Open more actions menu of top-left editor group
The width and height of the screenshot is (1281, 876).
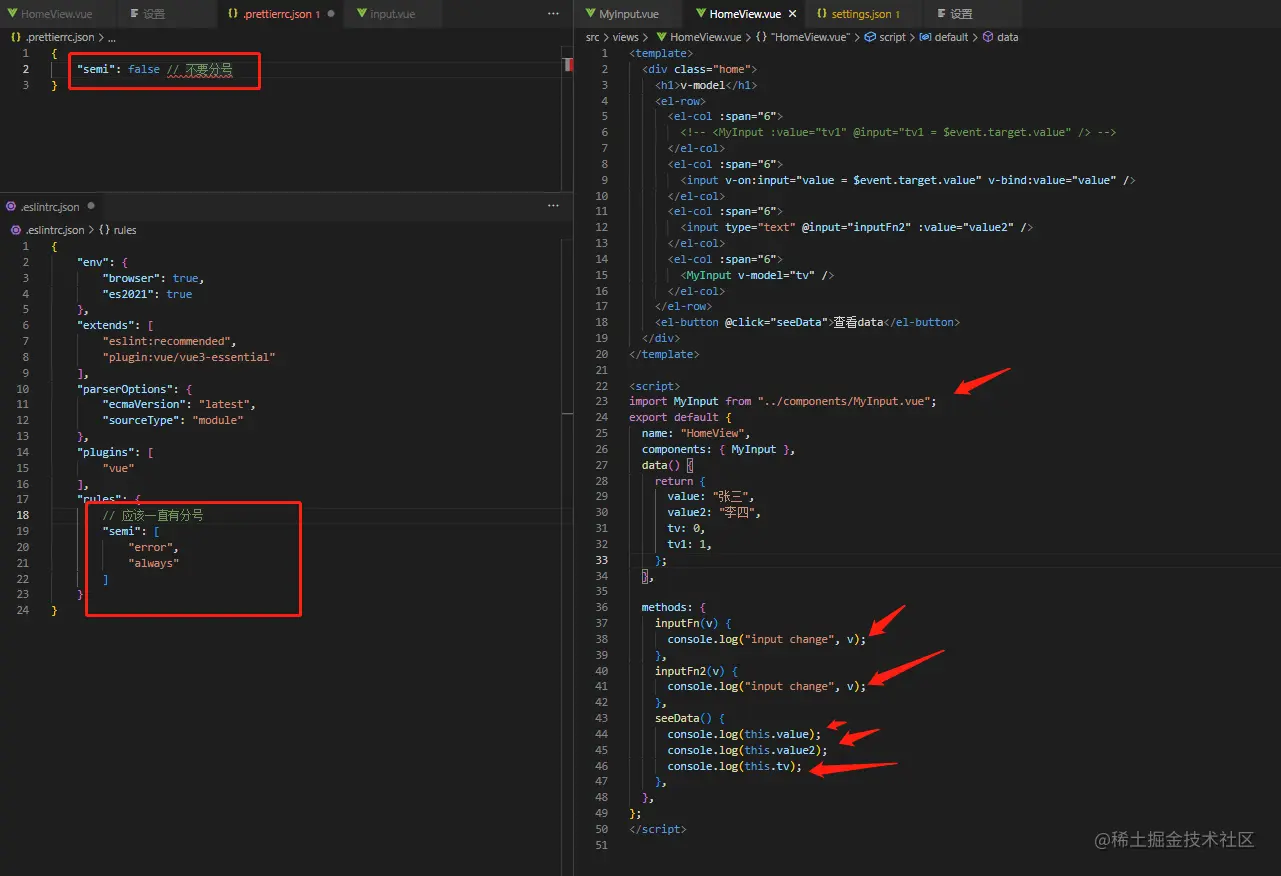point(554,14)
